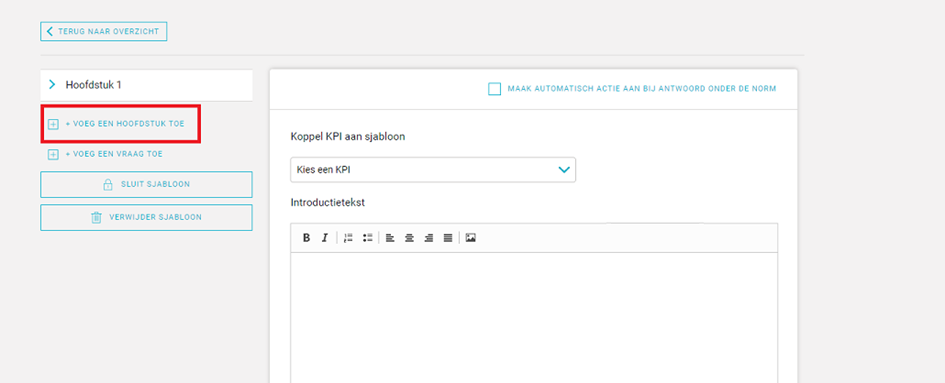Click Voeg een hoofdstuk toe link

(x=125, y=124)
